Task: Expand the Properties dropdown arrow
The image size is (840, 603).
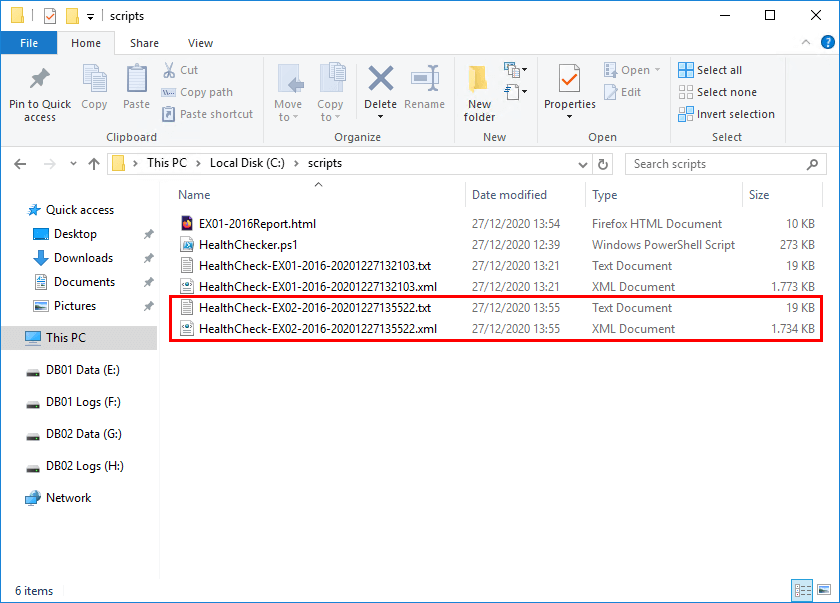Action: (569, 117)
